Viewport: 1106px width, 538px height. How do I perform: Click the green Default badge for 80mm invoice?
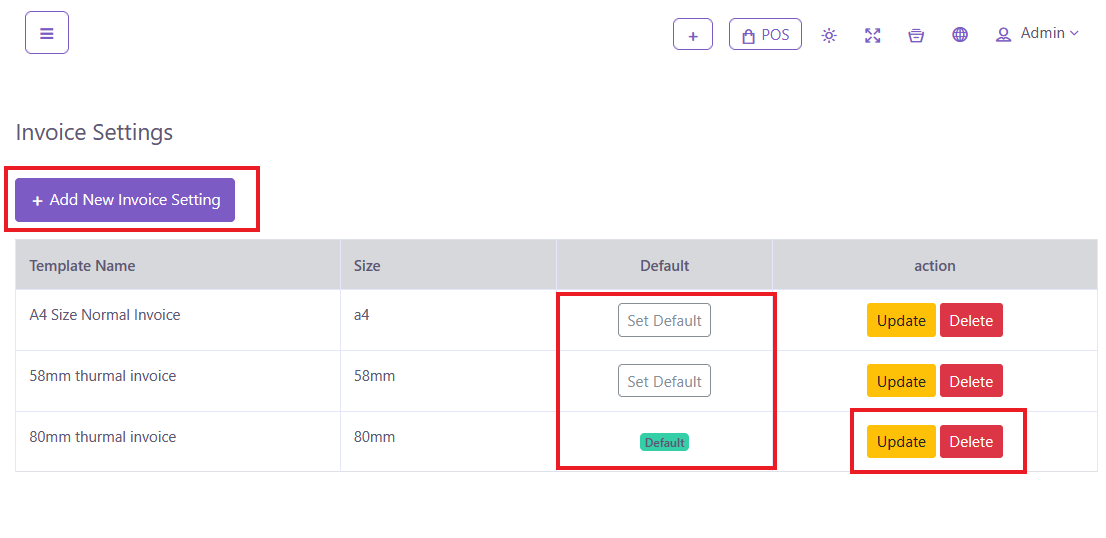[664, 442]
